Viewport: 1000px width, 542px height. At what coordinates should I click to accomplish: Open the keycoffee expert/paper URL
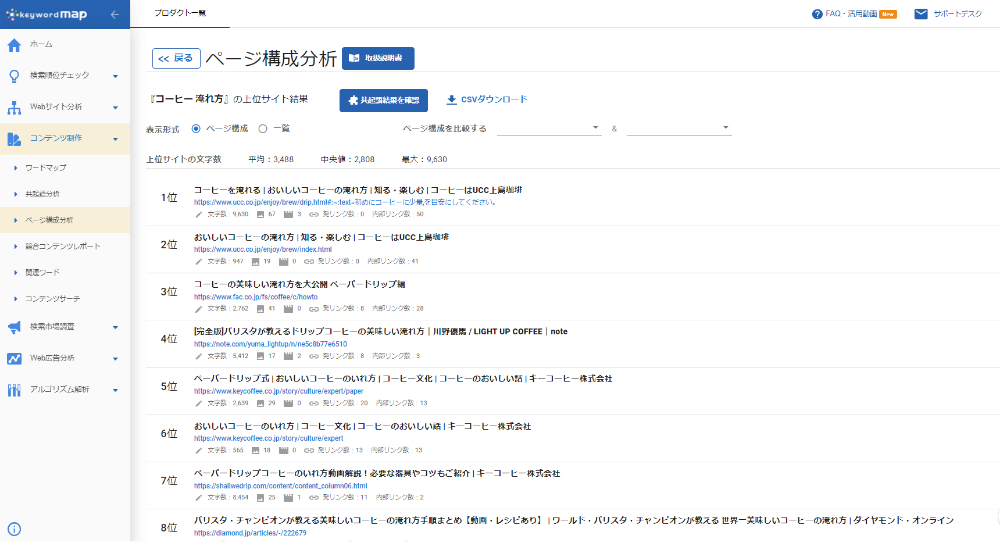coord(279,391)
